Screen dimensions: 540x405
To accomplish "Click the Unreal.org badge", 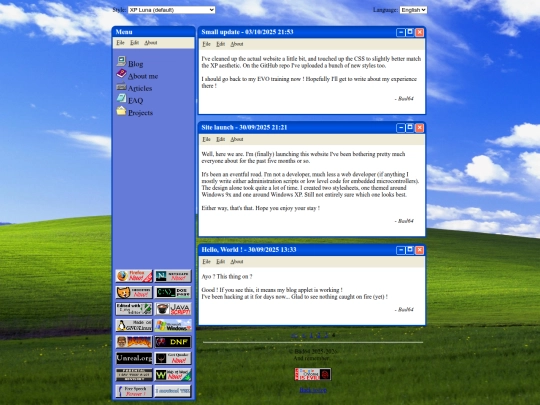I will 134,359.
